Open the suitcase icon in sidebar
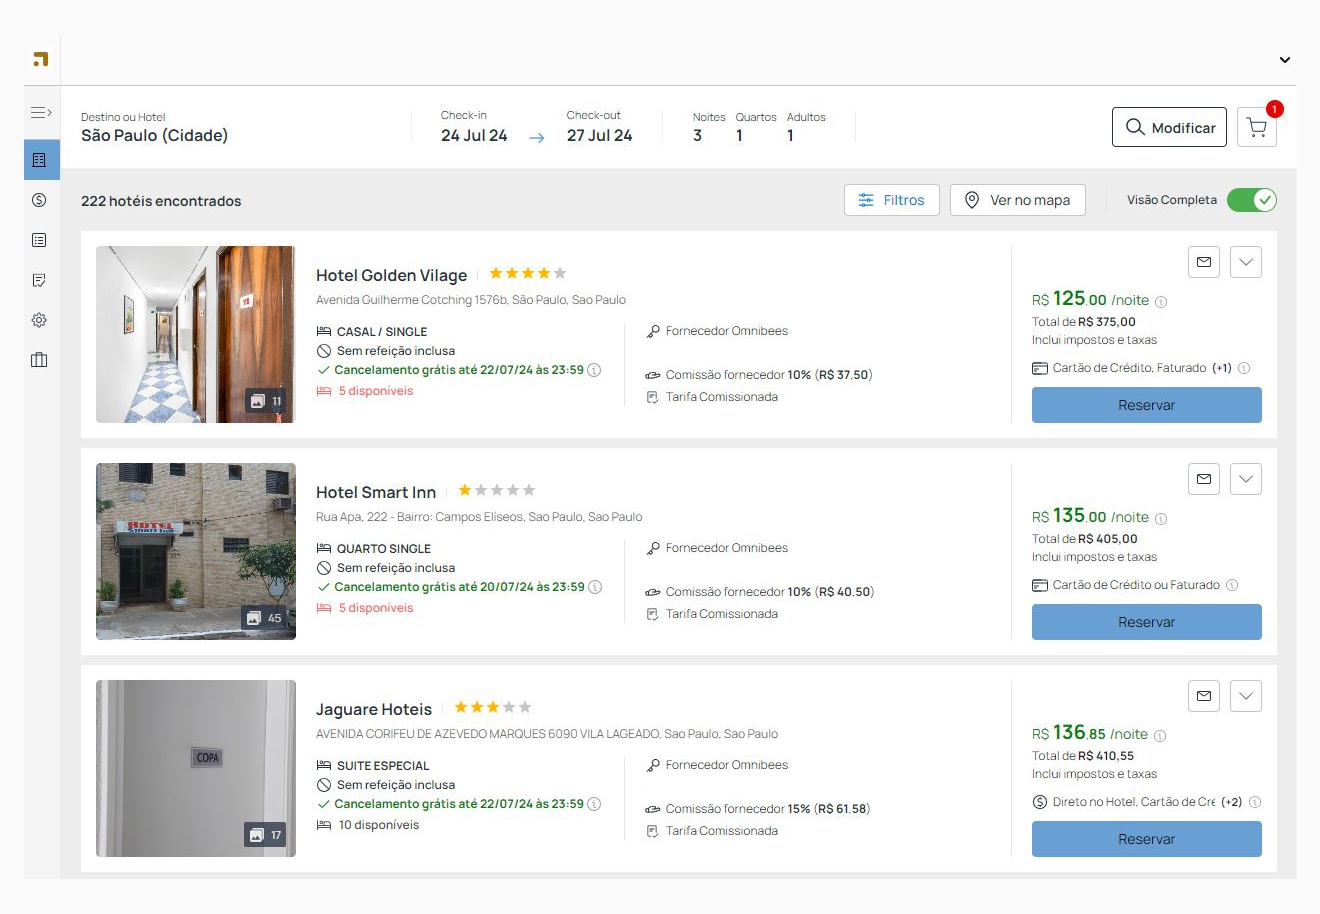Image resolution: width=1320 pixels, height=914 pixels. click(39, 360)
